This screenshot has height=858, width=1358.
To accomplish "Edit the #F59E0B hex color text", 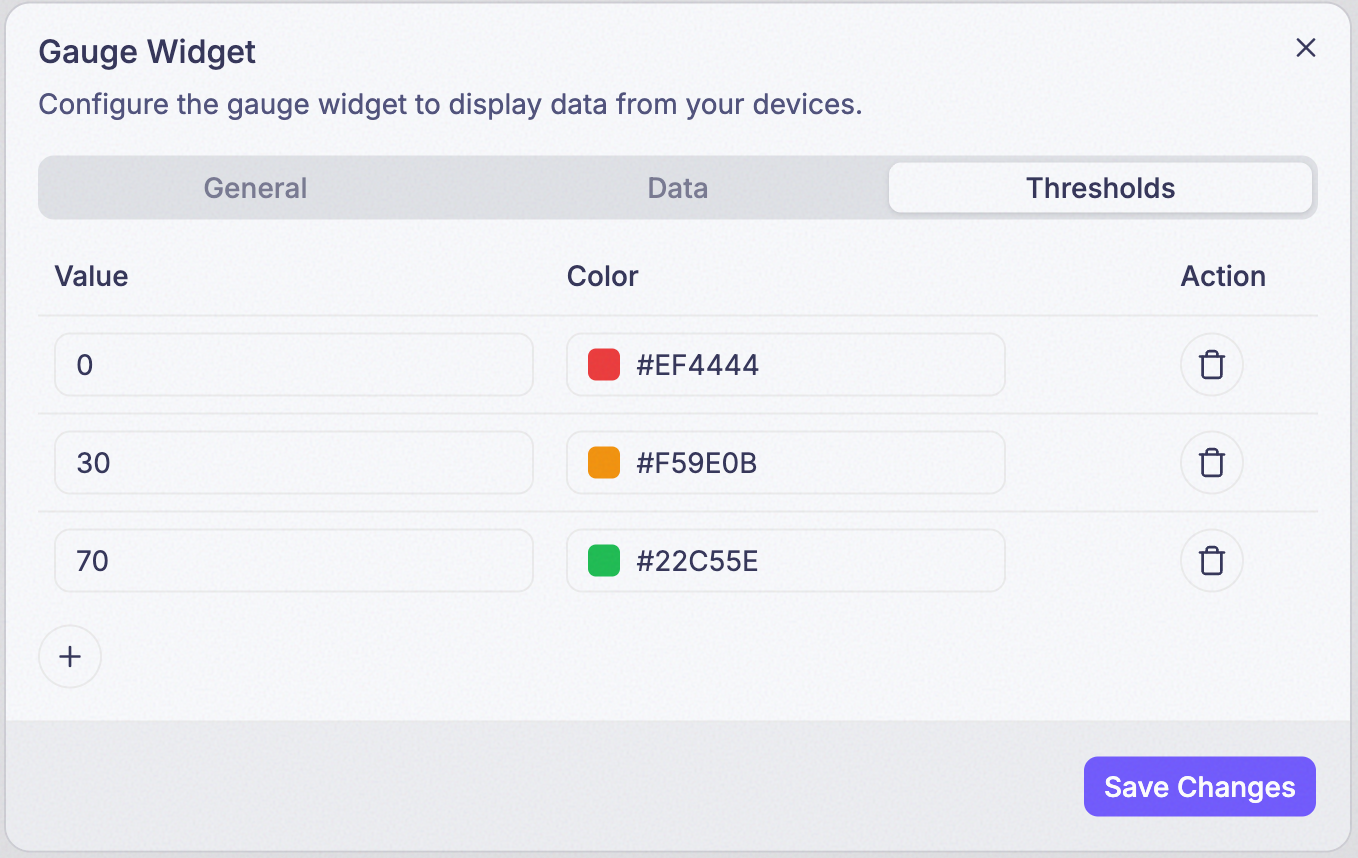I will [697, 463].
